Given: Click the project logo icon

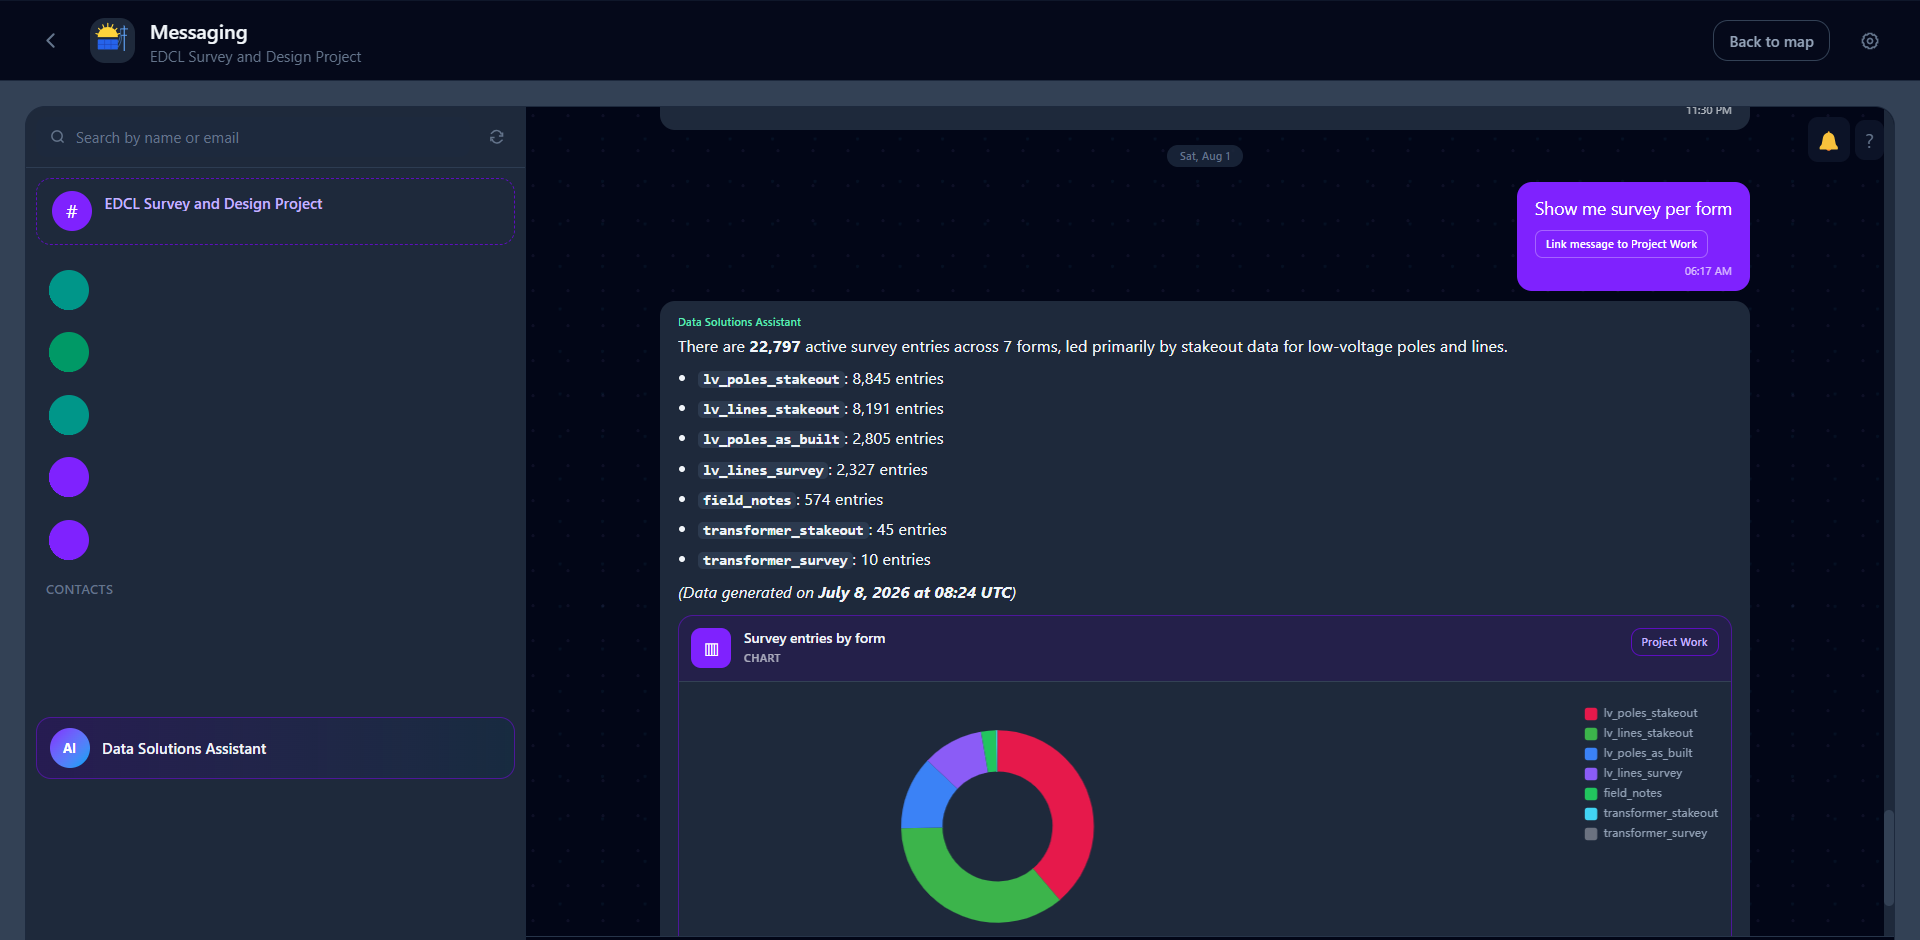Looking at the screenshot, I should click(x=112, y=40).
